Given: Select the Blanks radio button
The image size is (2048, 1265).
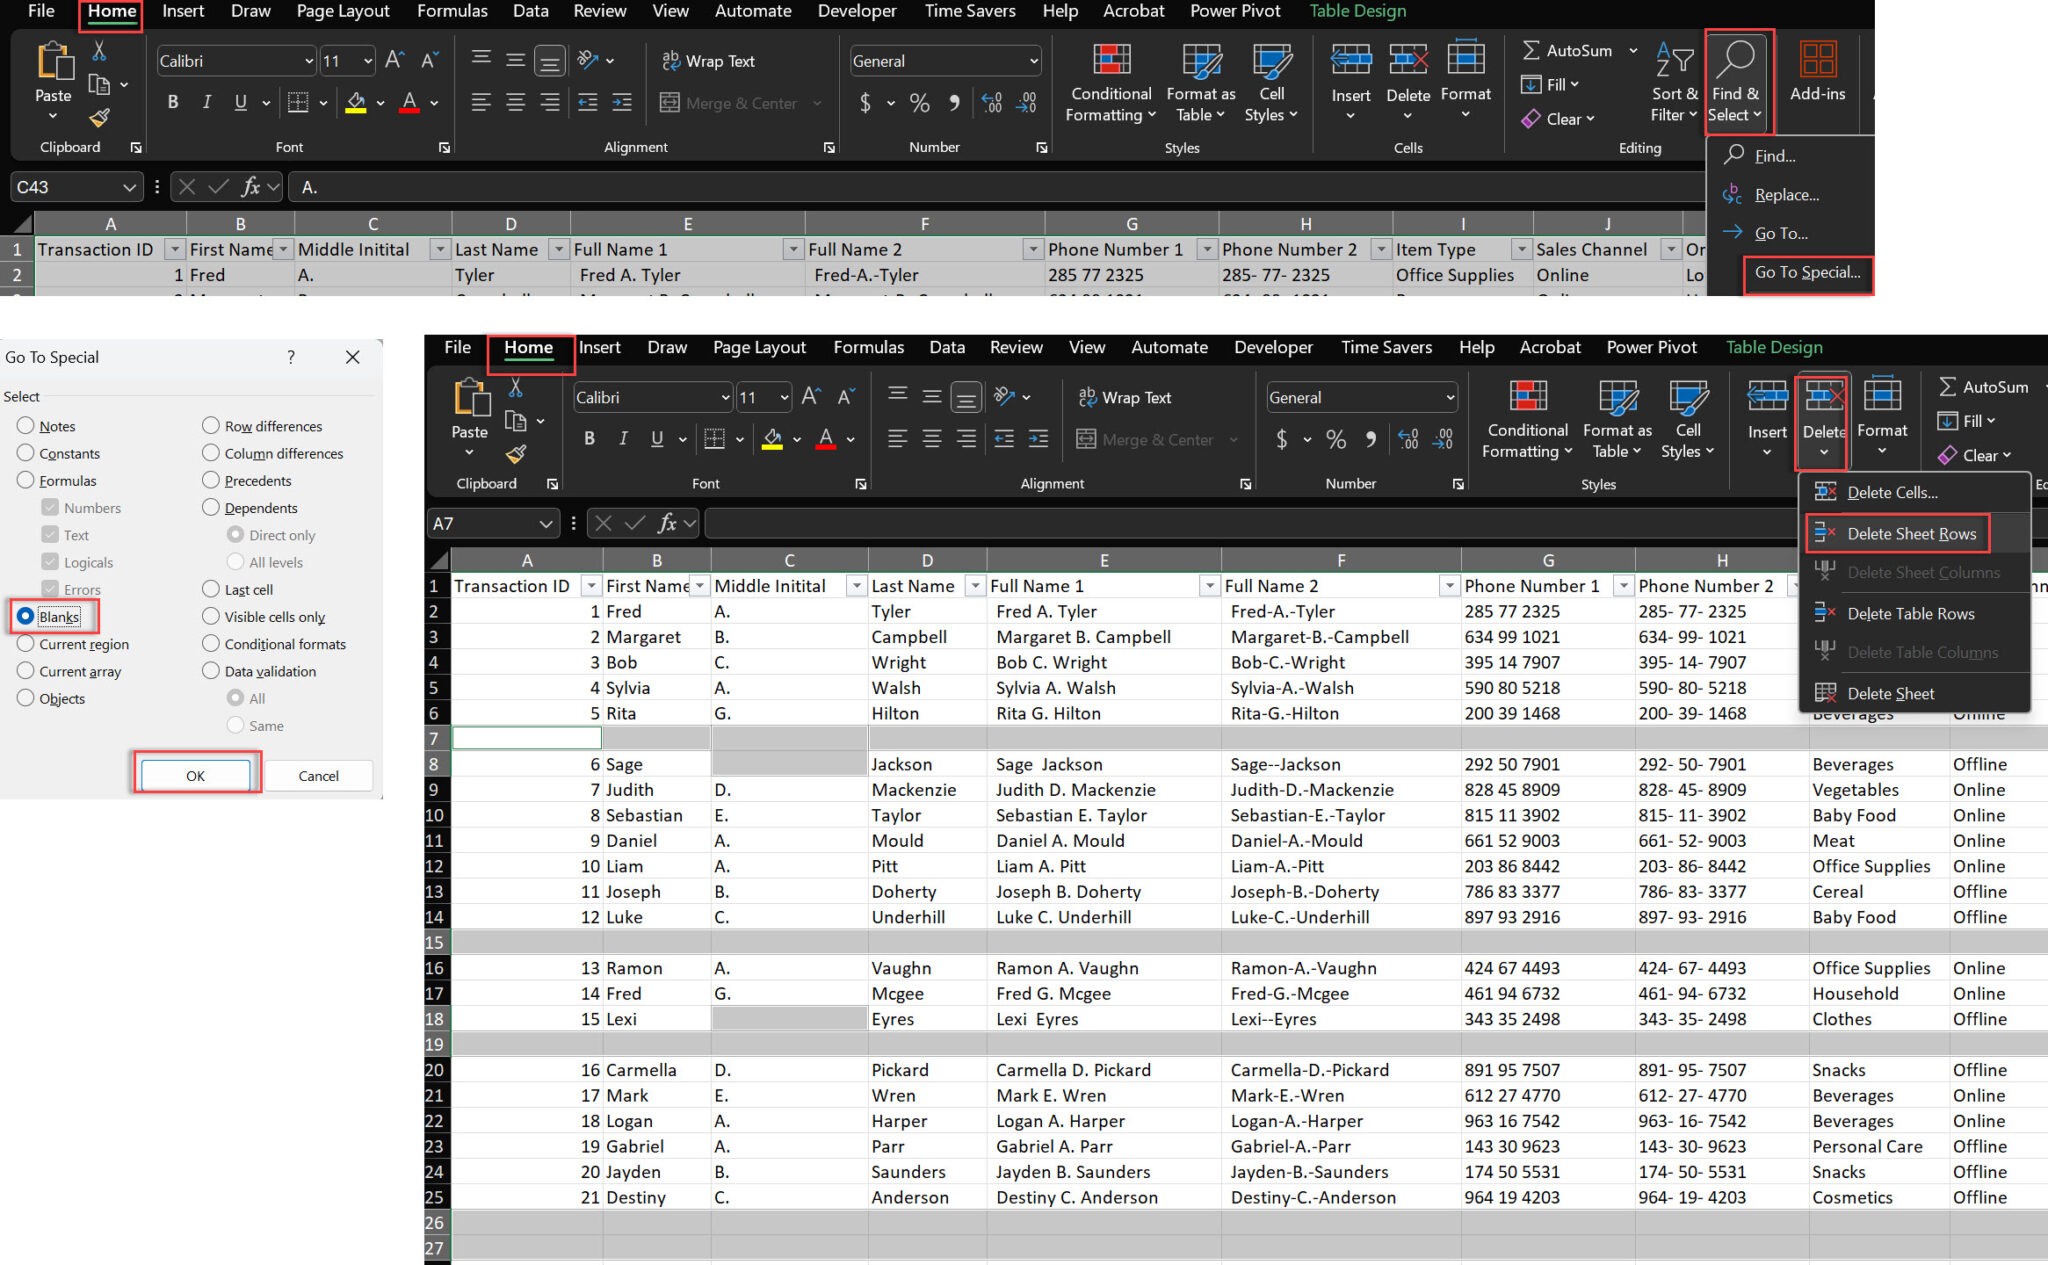Looking at the screenshot, I should [25, 616].
